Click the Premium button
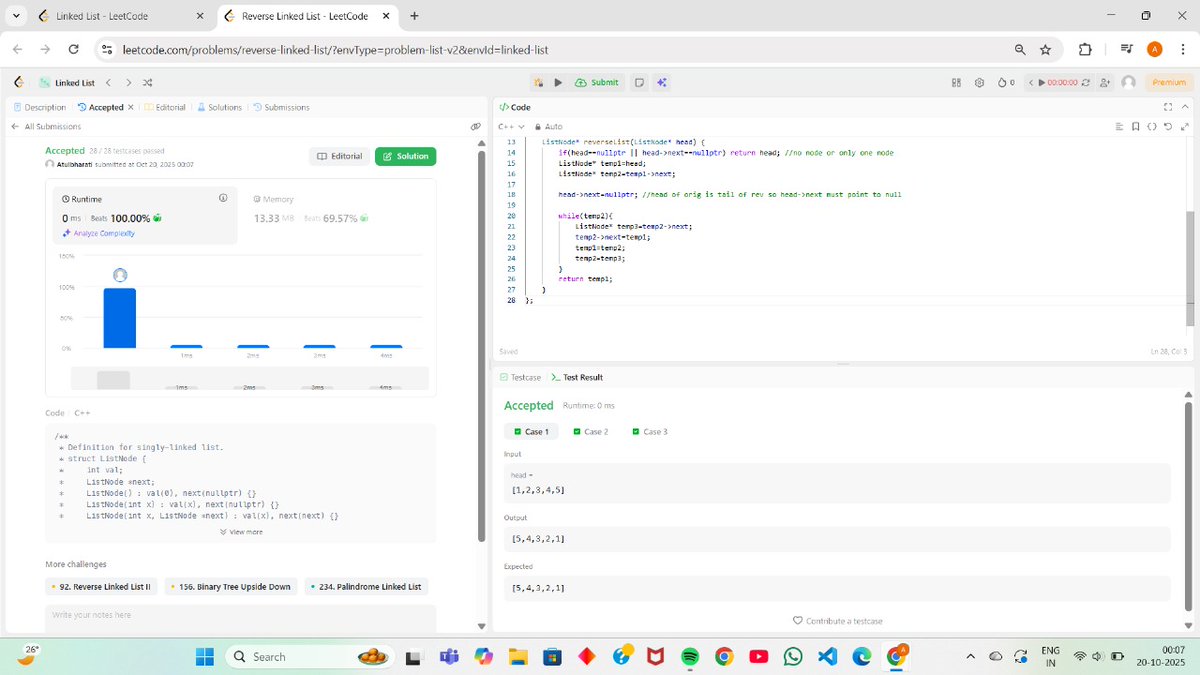The width and height of the screenshot is (1200, 675). (1168, 82)
